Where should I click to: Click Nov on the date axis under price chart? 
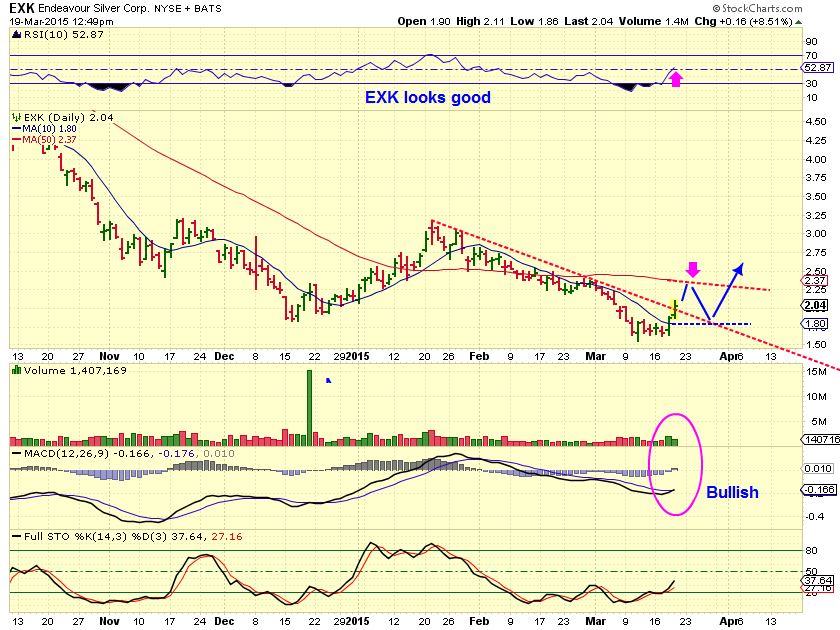click(x=109, y=356)
